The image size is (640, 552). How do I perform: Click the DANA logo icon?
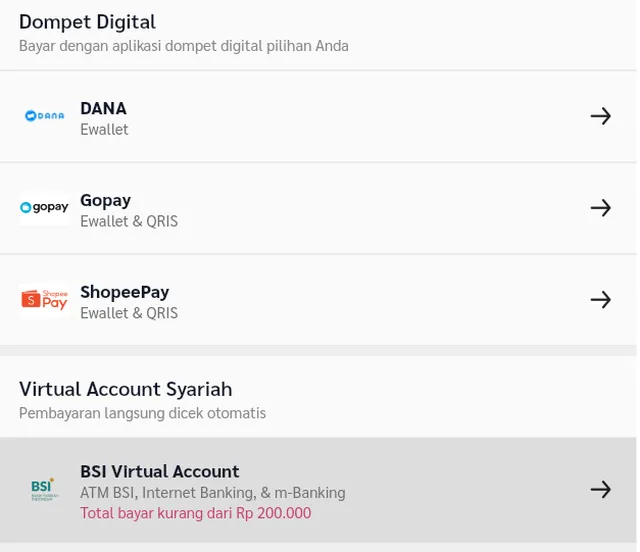point(44,116)
